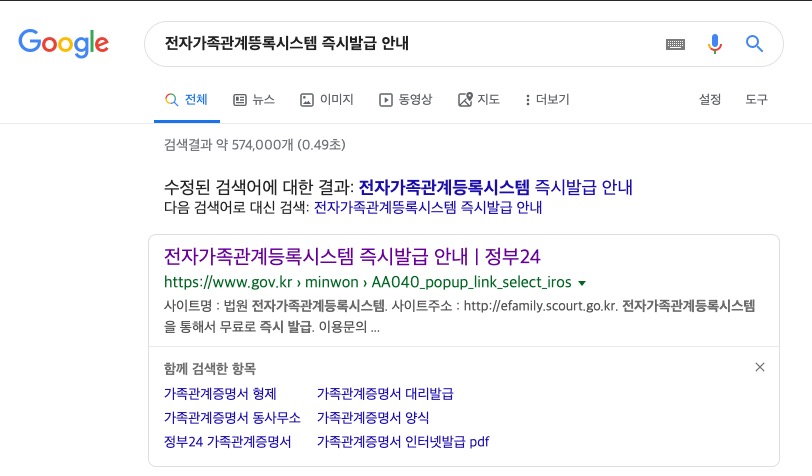Open 도구 search tools
Screen dimensions: 812x476
756,99
